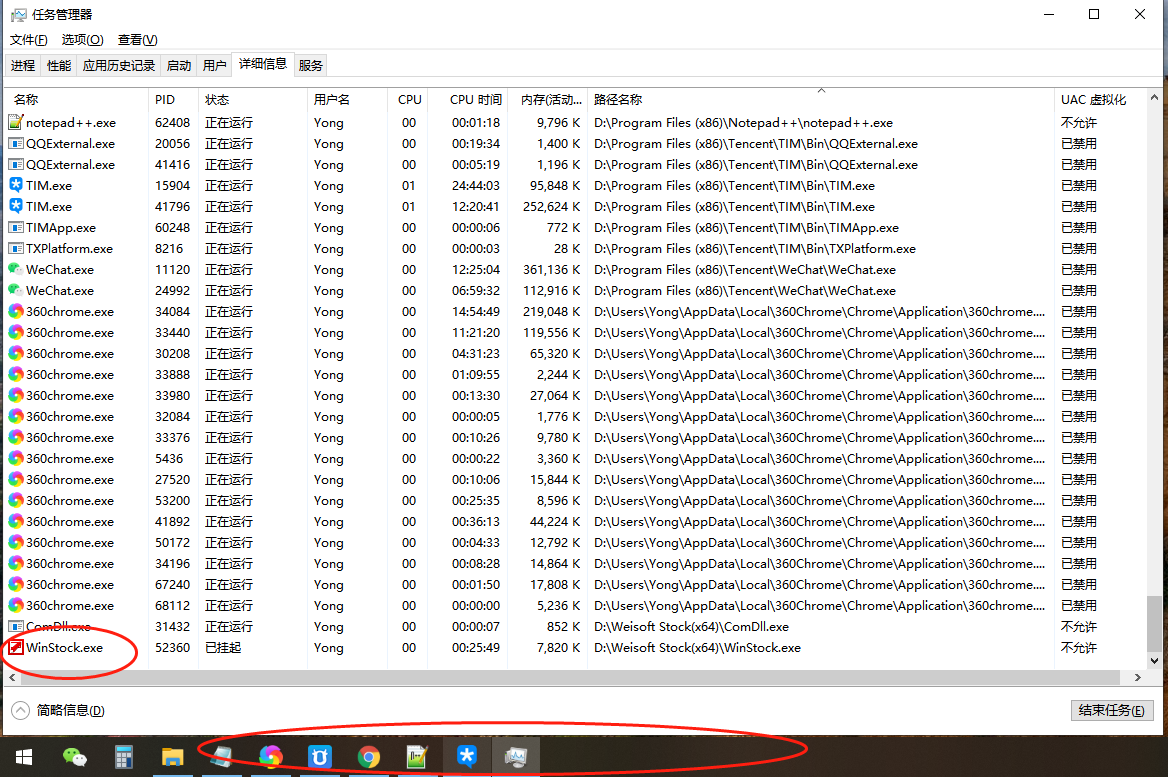1168x777 pixels.
Task: Open WeChat from the taskbar
Action: pos(74,757)
